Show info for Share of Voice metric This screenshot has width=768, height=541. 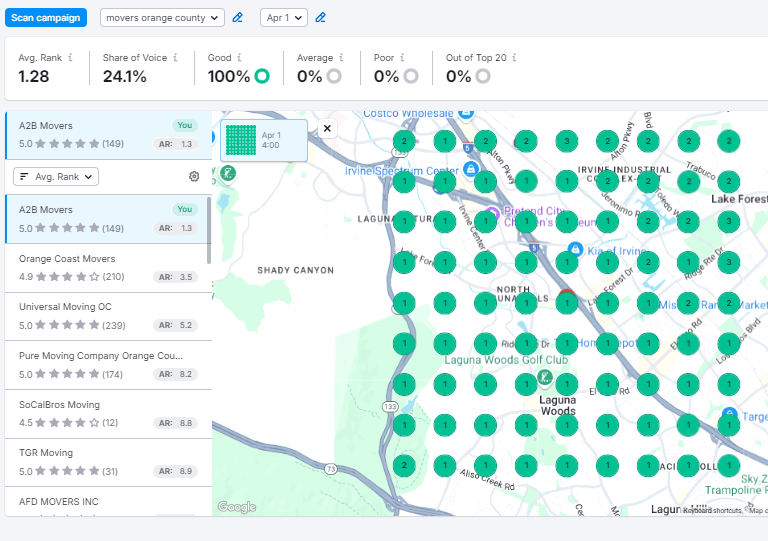click(175, 57)
